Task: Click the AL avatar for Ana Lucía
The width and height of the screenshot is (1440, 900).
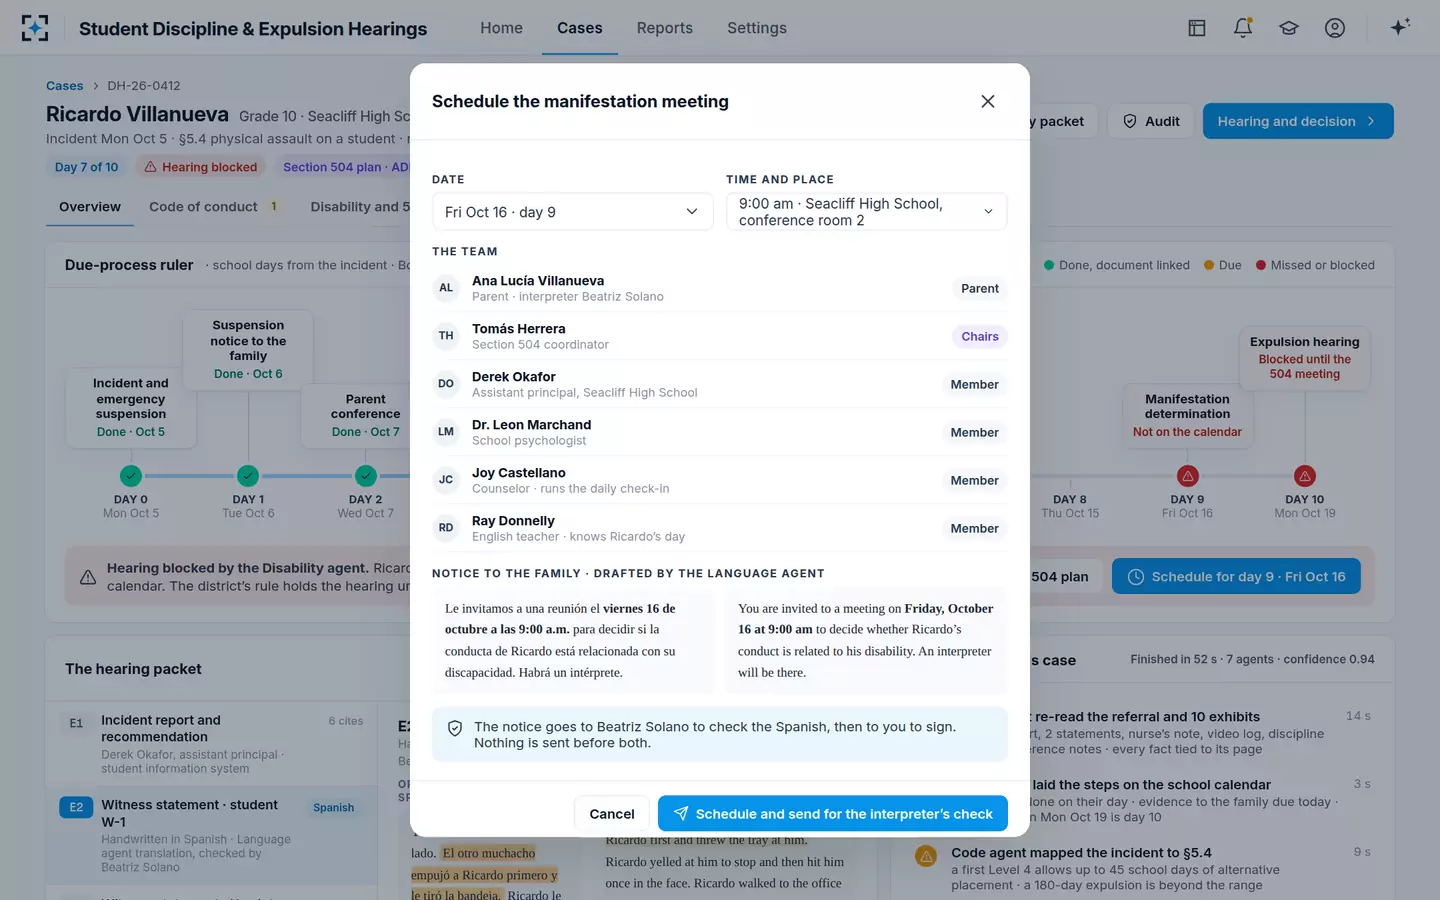Action: pos(446,288)
